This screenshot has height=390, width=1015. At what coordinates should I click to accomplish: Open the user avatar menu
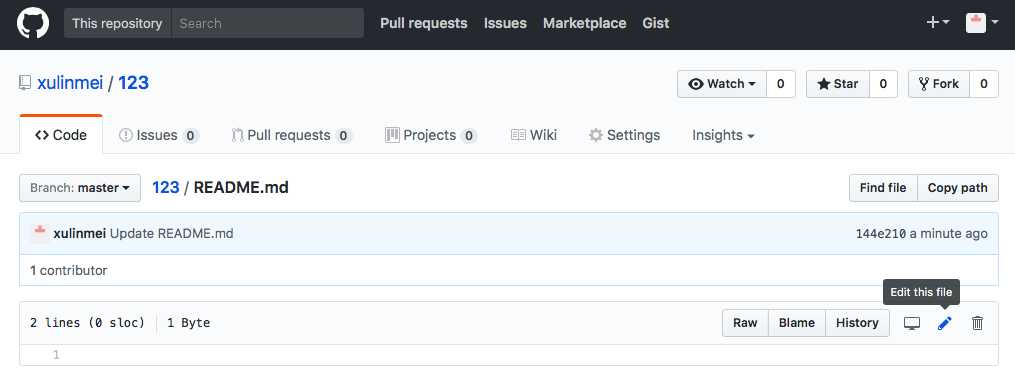[x=982, y=23]
